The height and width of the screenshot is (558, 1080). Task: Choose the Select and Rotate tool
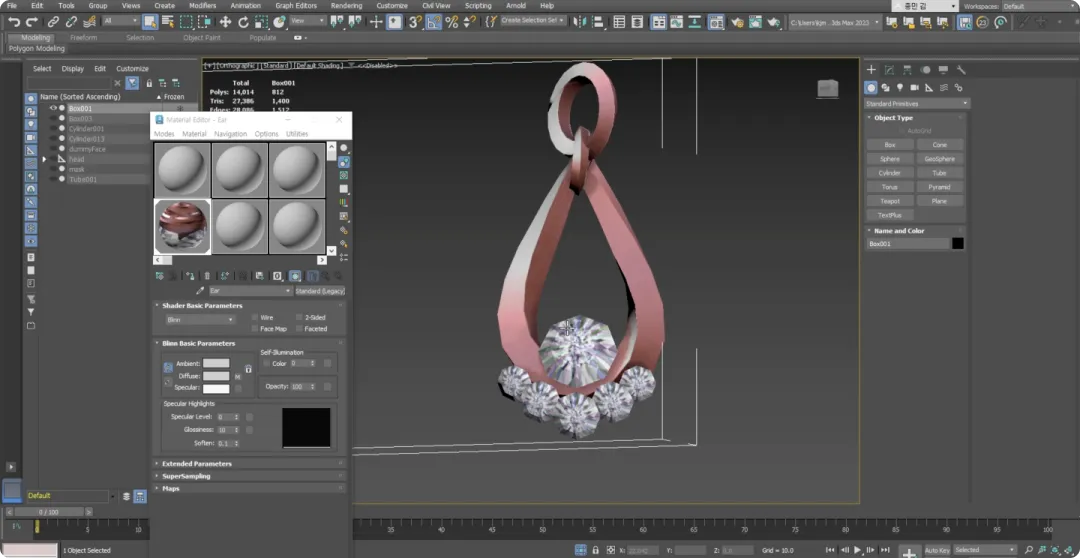243,22
